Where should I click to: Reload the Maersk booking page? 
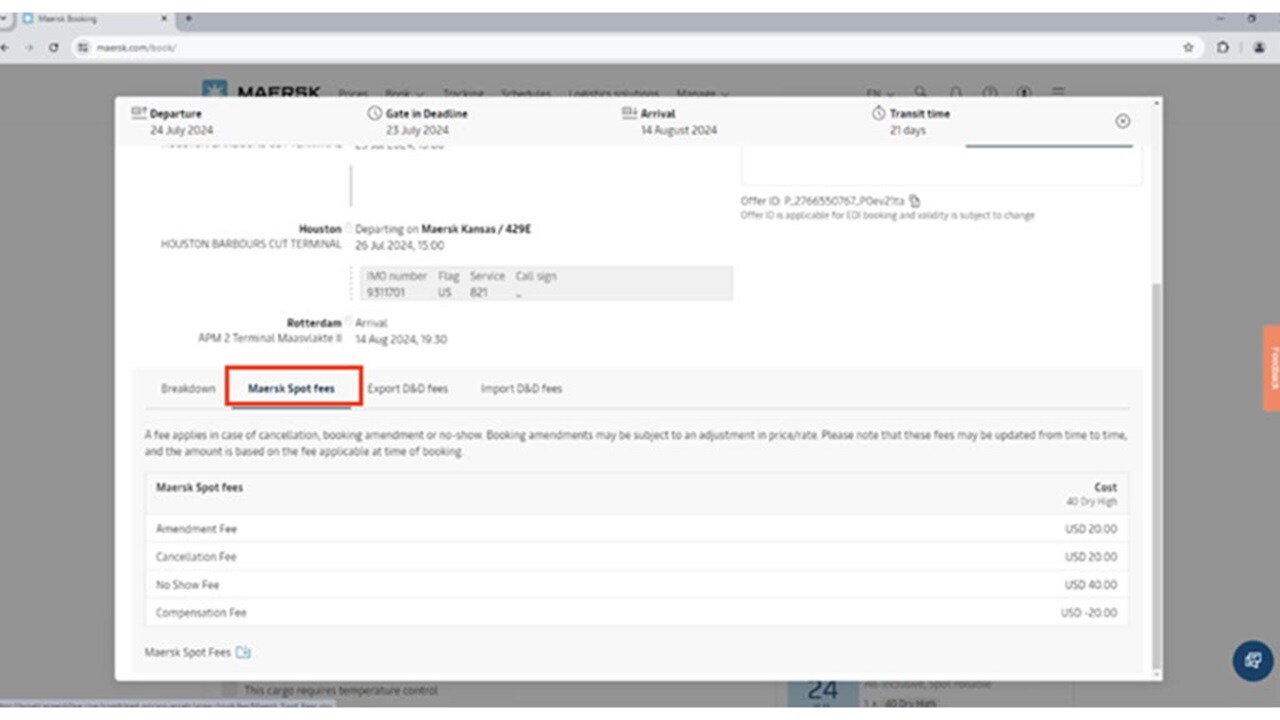point(54,47)
